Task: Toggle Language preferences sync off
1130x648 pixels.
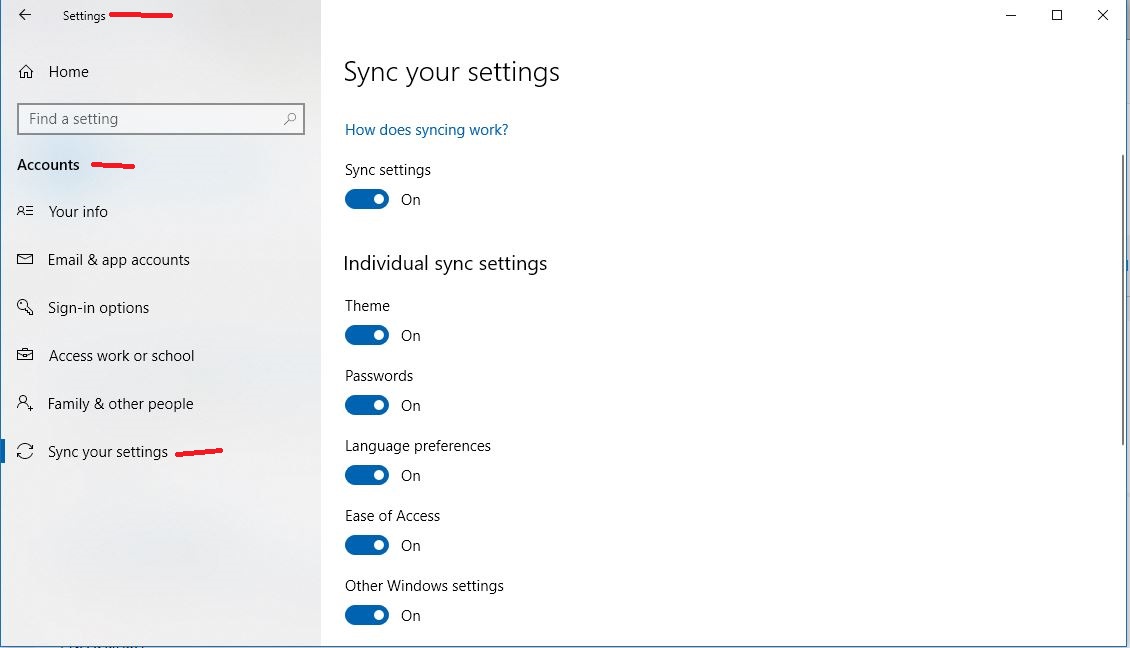Action: [367, 475]
